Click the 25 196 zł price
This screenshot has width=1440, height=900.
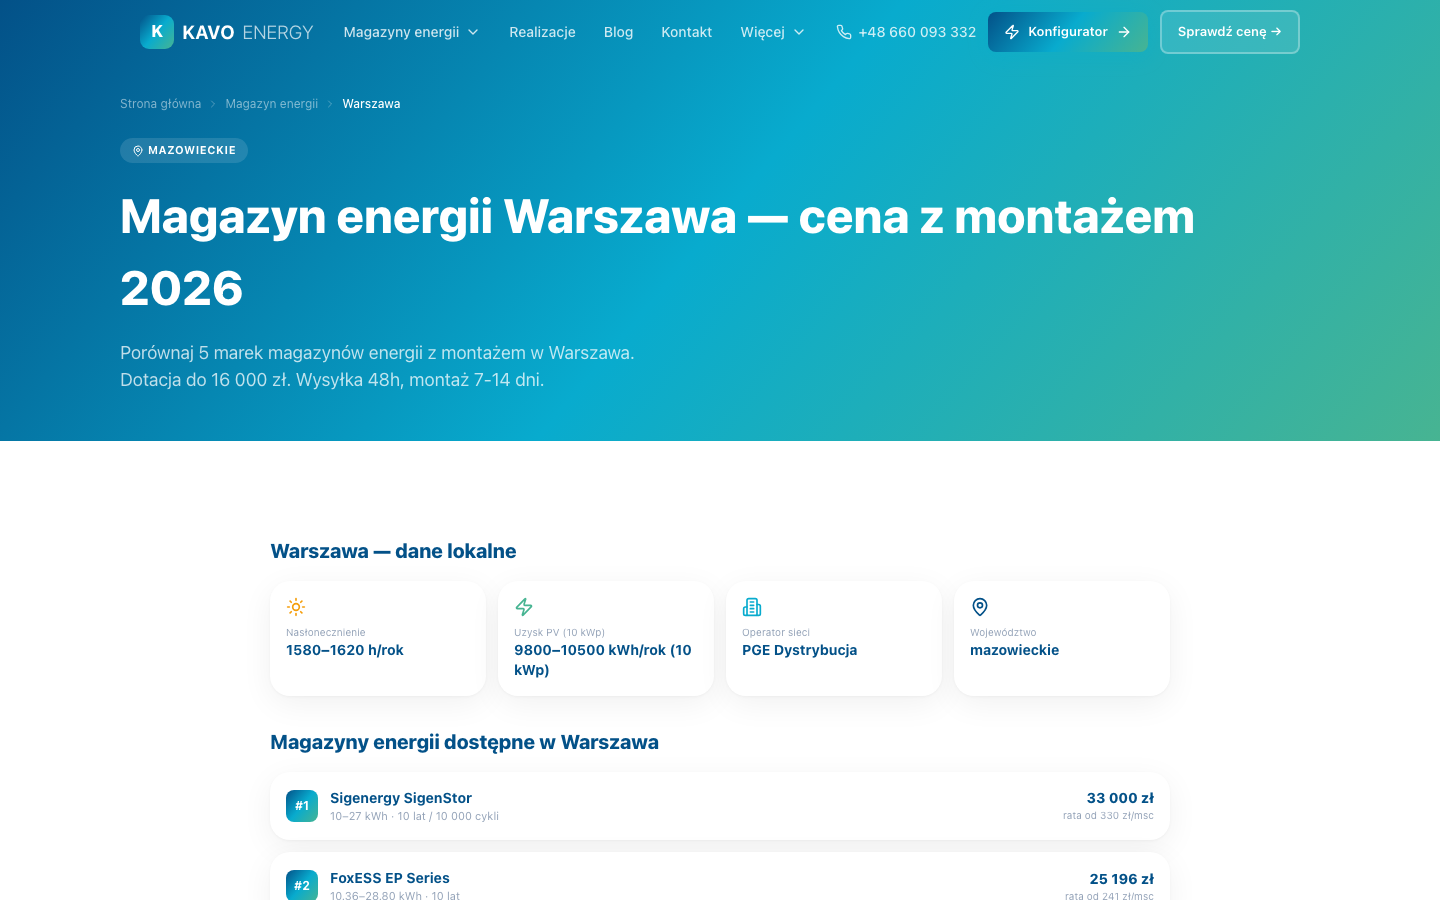[x=1121, y=879]
